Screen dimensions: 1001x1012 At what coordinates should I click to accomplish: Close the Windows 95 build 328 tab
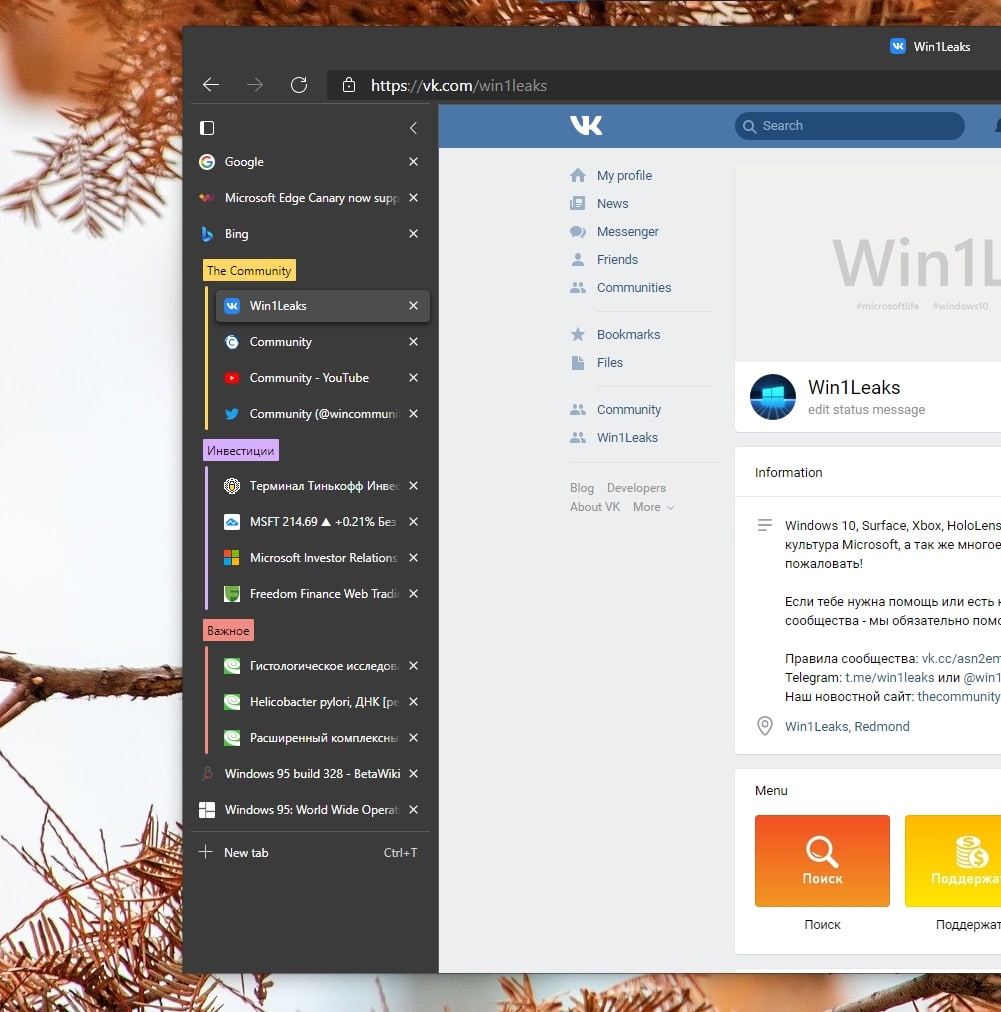click(413, 774)
